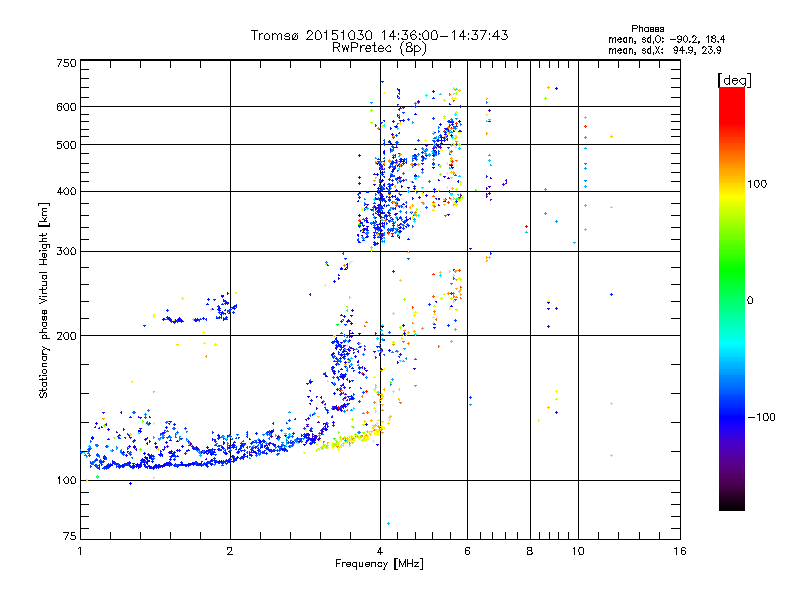The width and height of the screenshot is (800, 600).
Task: Click the 'mean, sd,X: 94.9, 23.9' line
Action: [x=664, y=50]
